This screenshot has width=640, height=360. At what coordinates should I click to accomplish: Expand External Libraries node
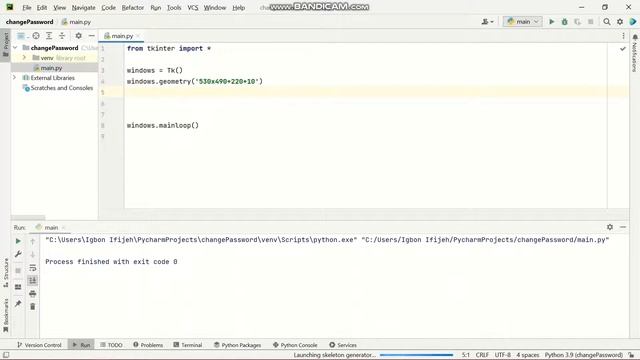click(15, 78)
